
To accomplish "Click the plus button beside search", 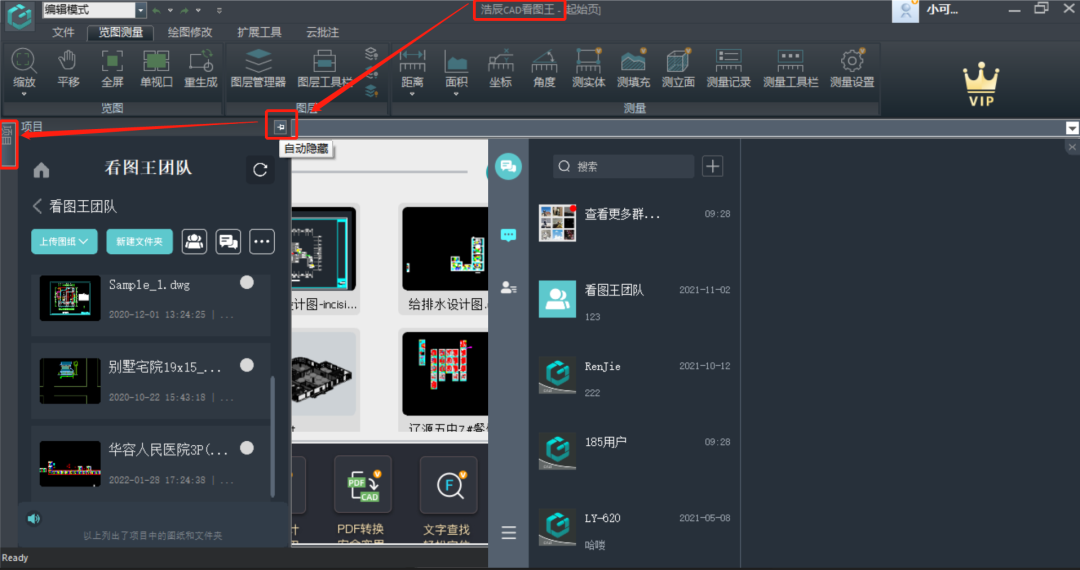I will (712, 166).
